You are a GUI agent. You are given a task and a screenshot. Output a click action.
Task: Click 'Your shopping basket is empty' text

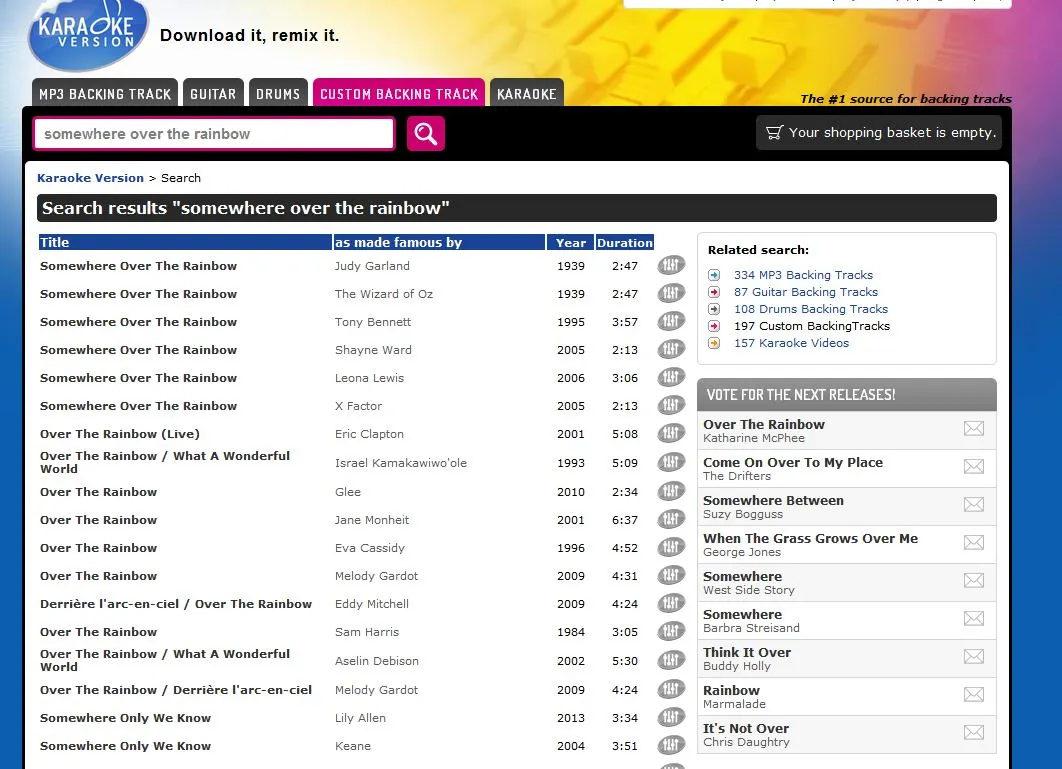(892, 132)
